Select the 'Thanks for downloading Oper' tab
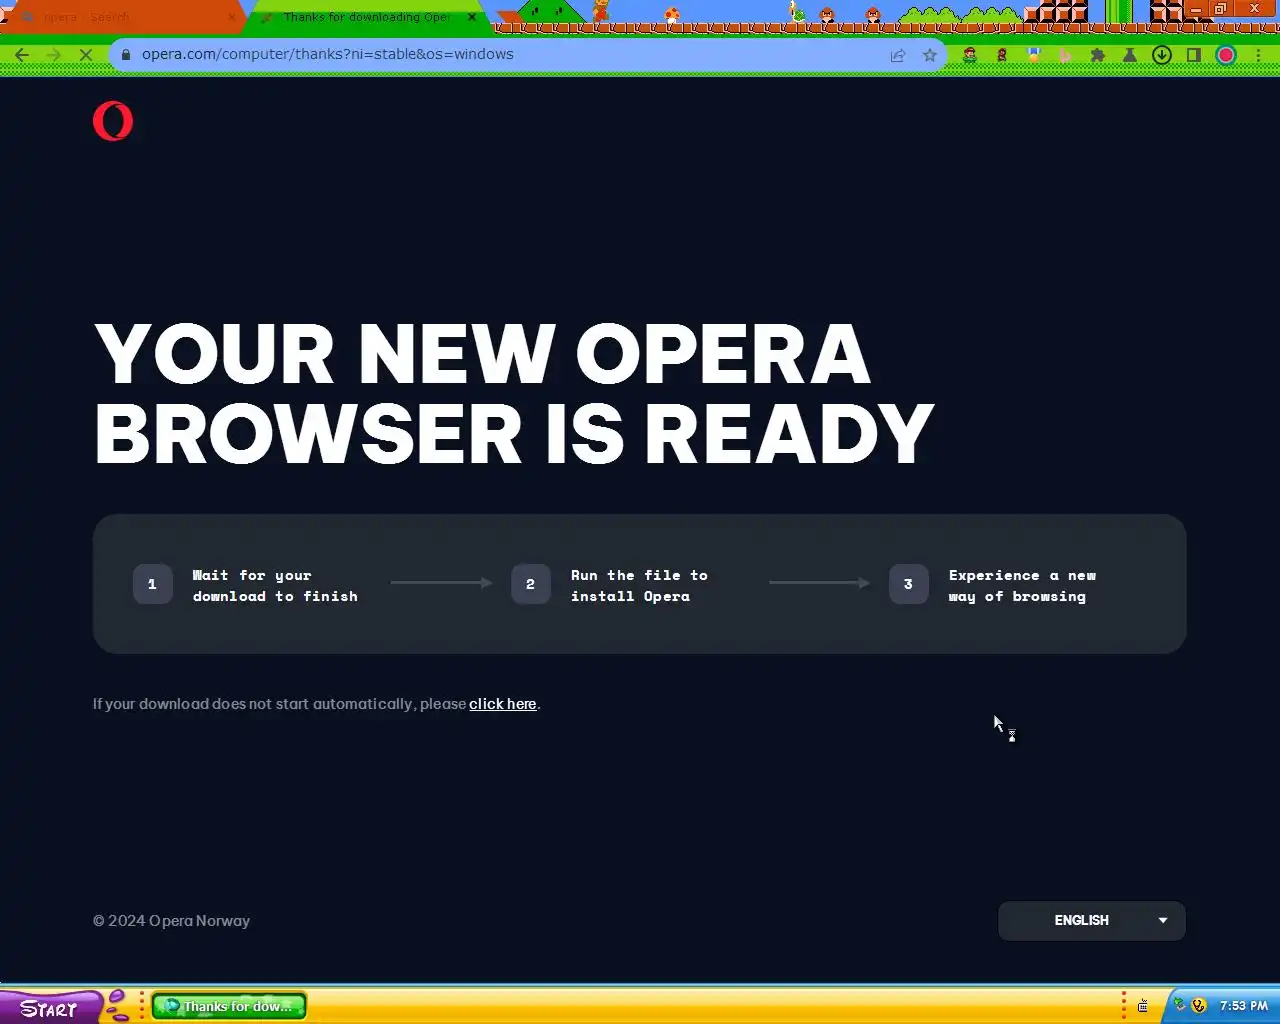This screenshot has width=1280, height=1024. tap(366, 17)
